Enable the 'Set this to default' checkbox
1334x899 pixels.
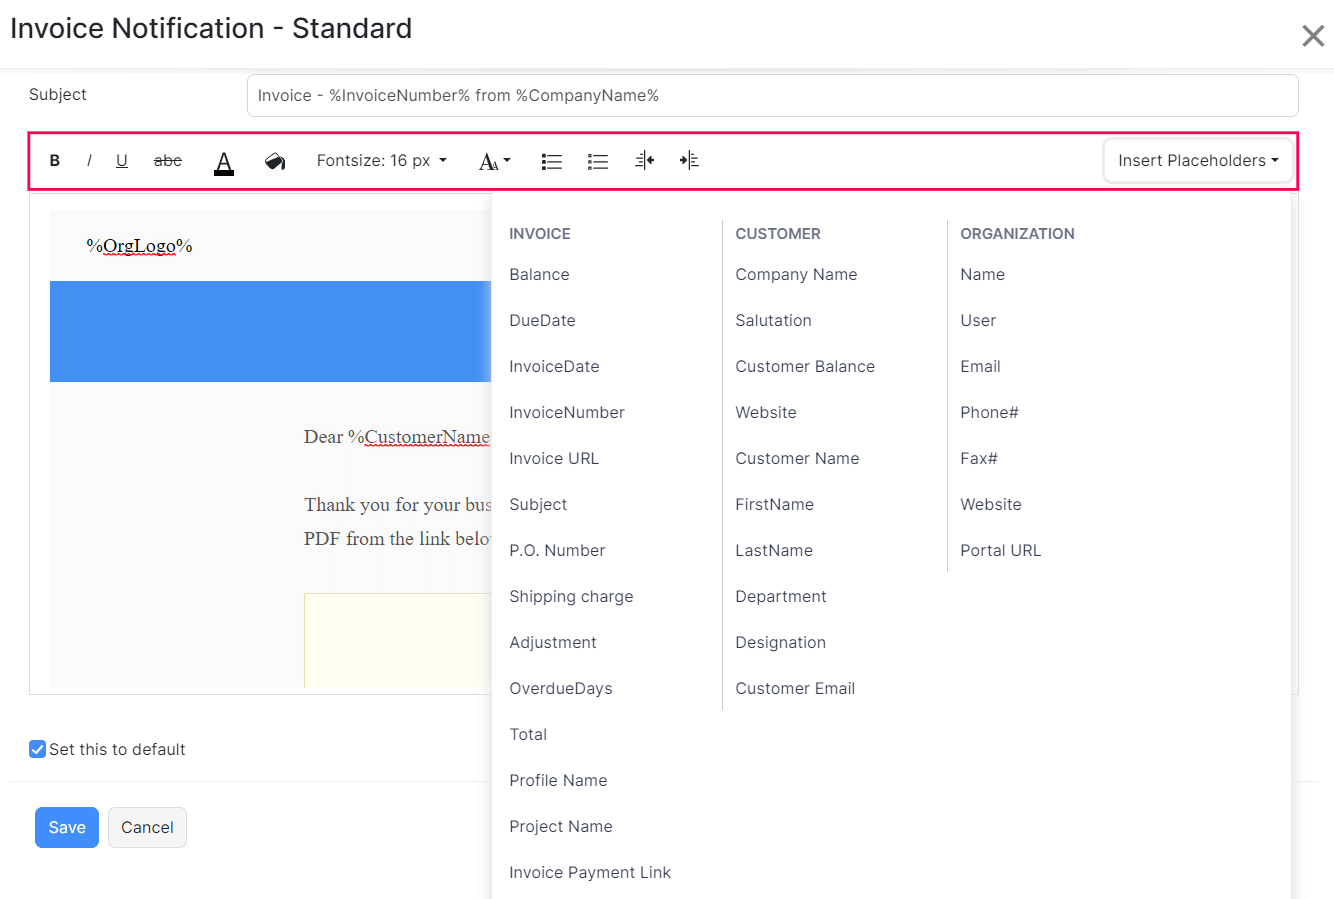click(37, 748)
